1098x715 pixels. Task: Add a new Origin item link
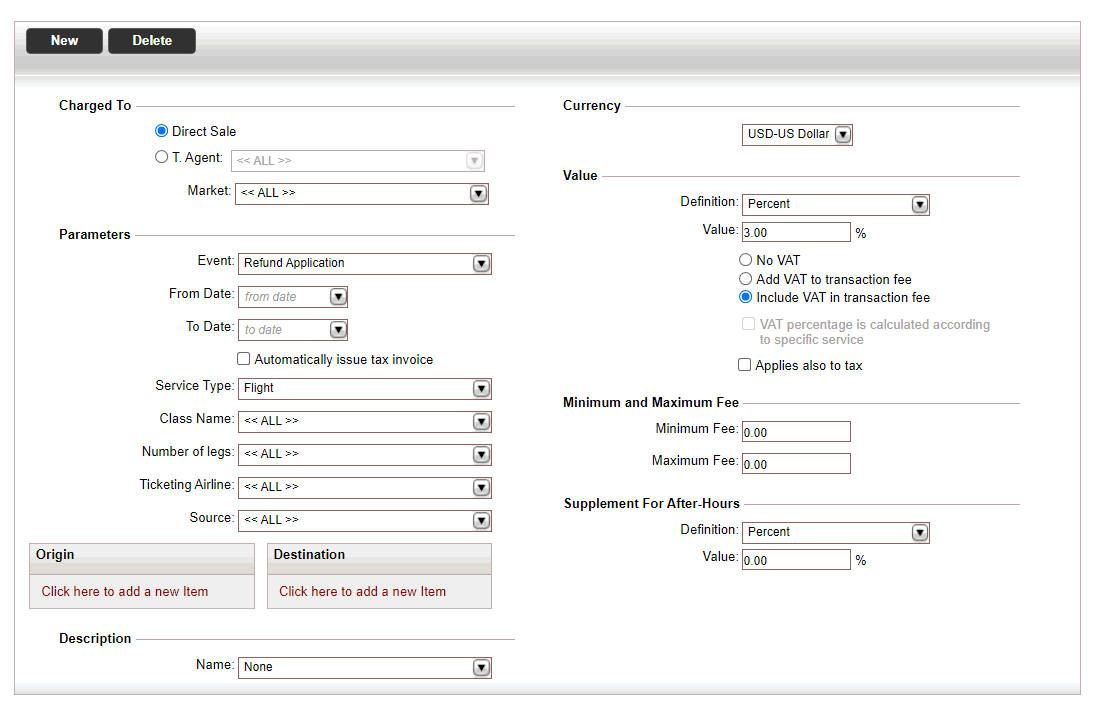click(125, 592)
